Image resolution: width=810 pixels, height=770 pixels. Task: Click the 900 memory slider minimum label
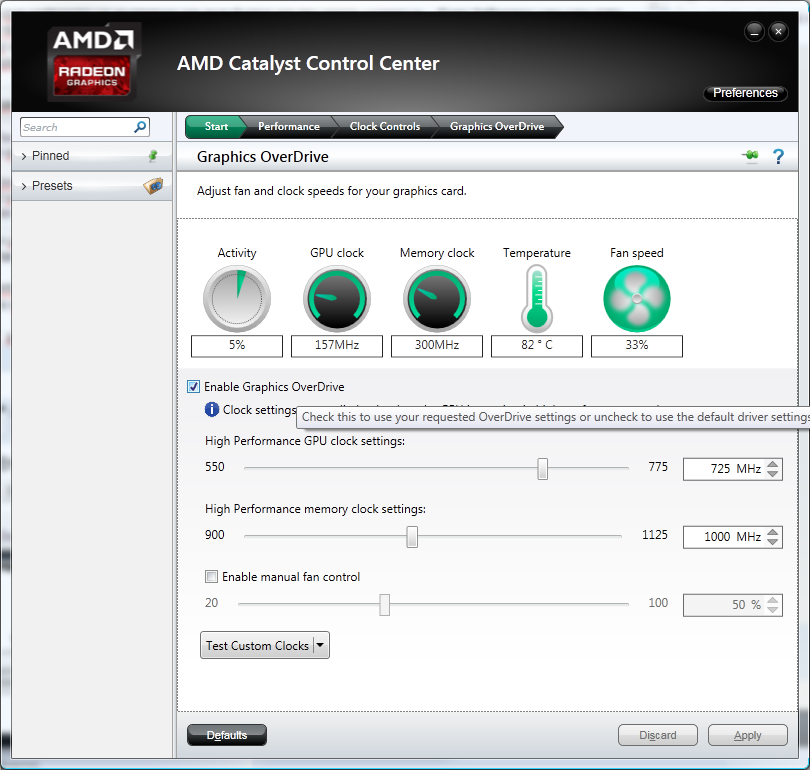click(x=214, y=535)
